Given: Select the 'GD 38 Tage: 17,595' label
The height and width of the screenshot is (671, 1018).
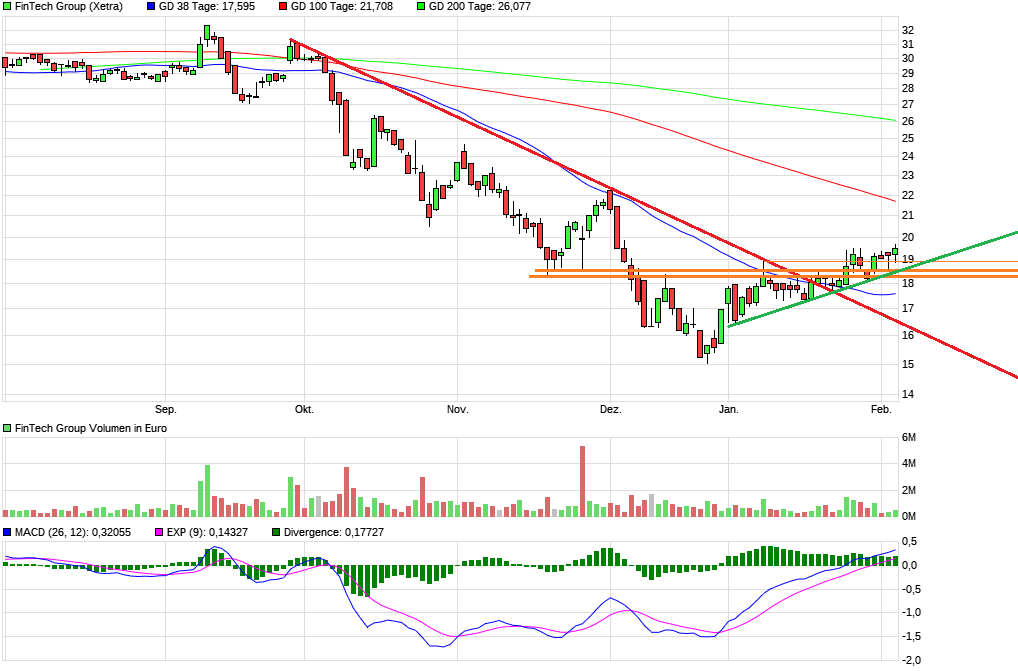Looking at the screenshot, I should point(206,6).
